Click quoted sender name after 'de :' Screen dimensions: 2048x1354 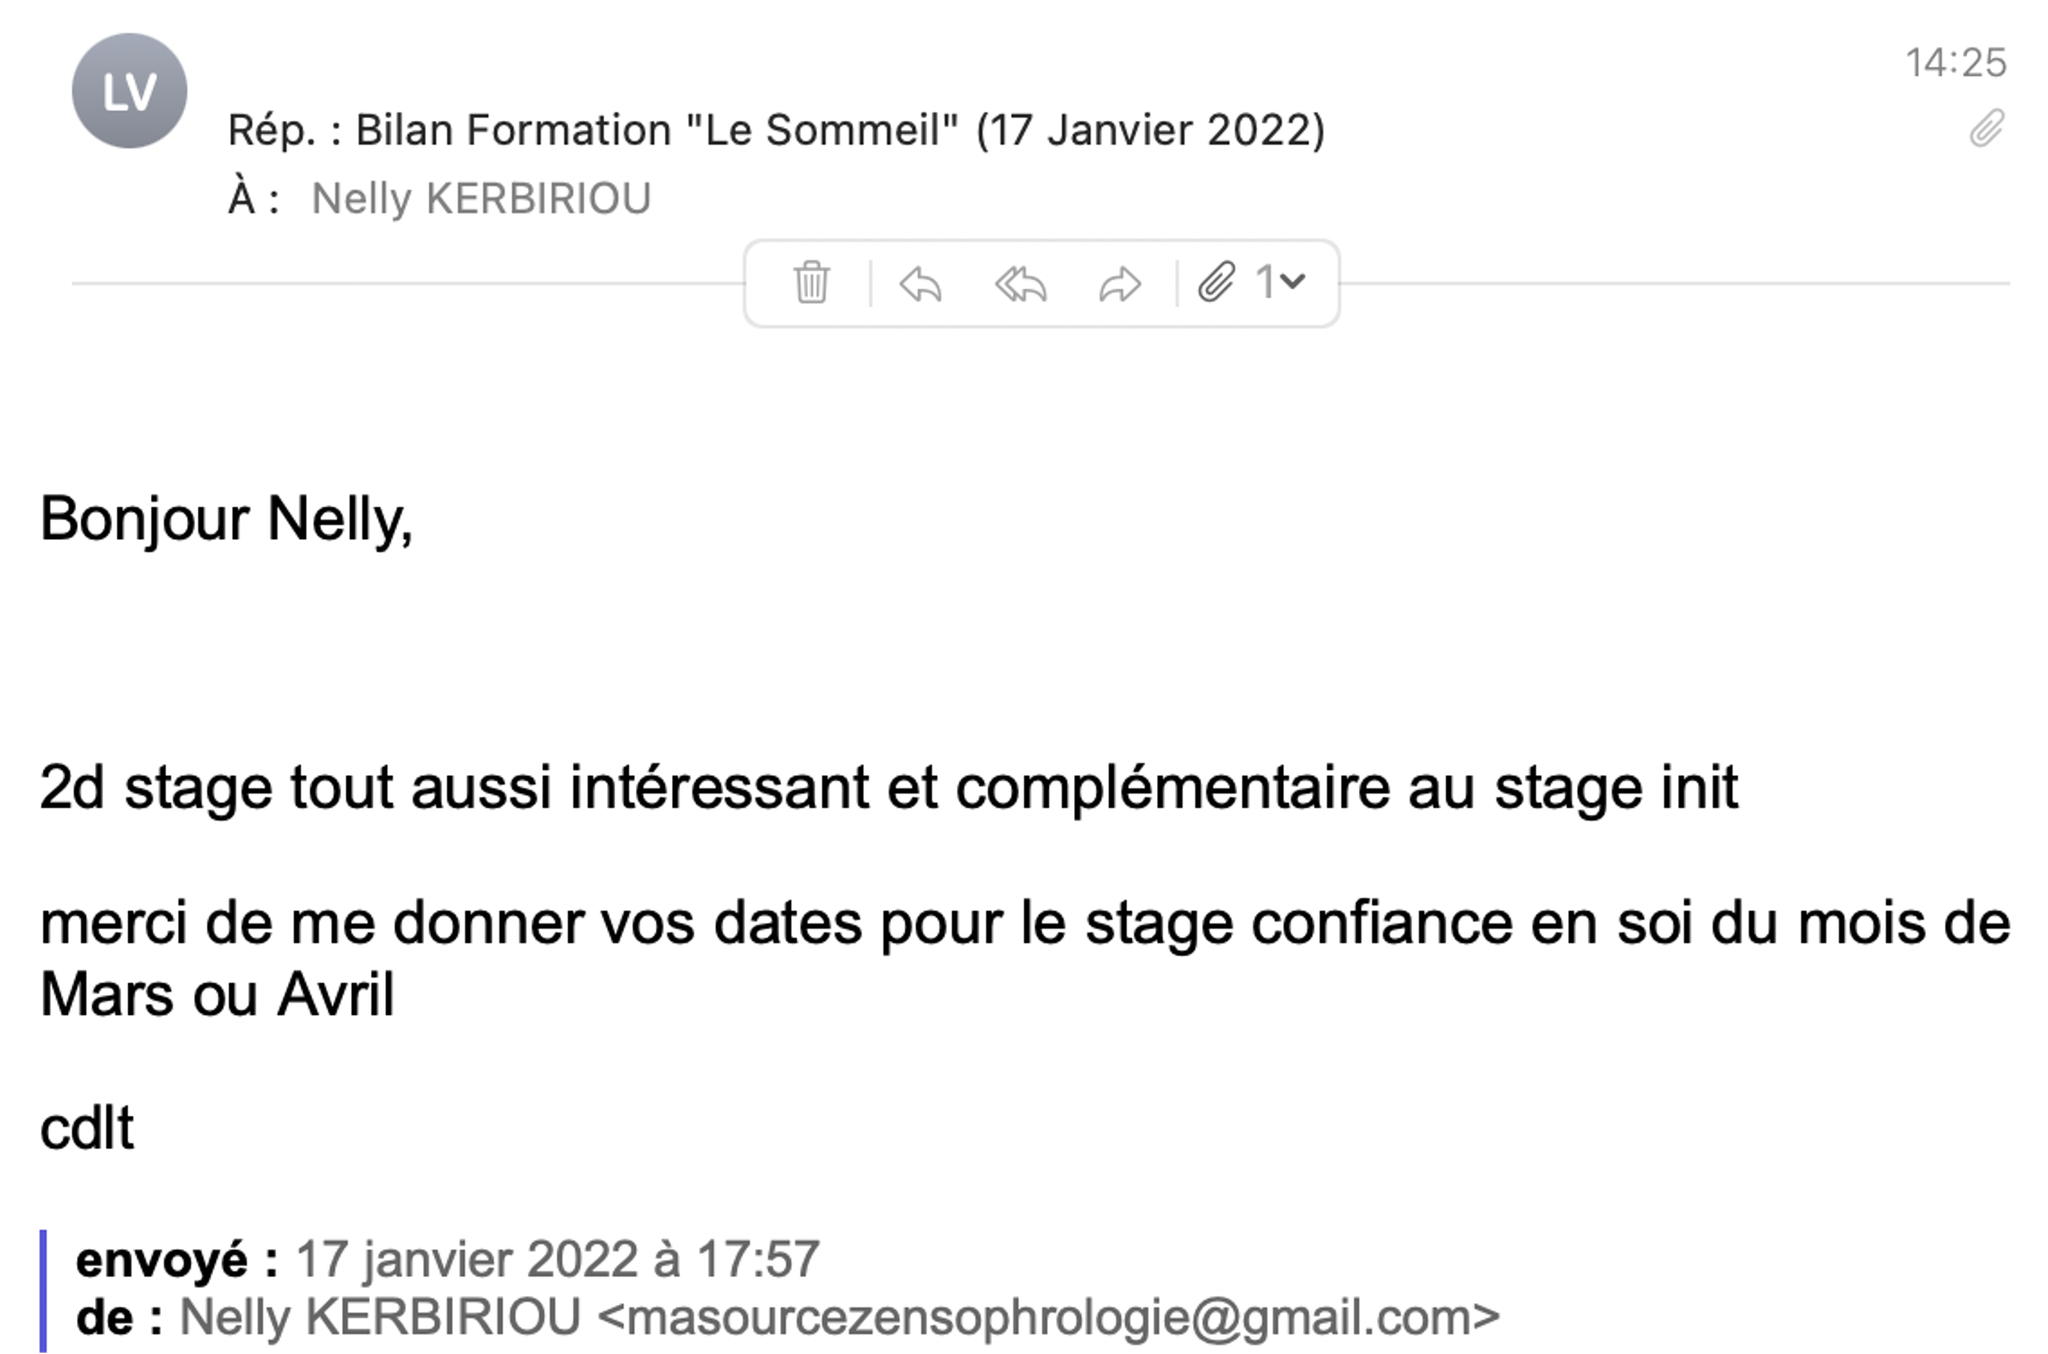[x=380, y=1317]
